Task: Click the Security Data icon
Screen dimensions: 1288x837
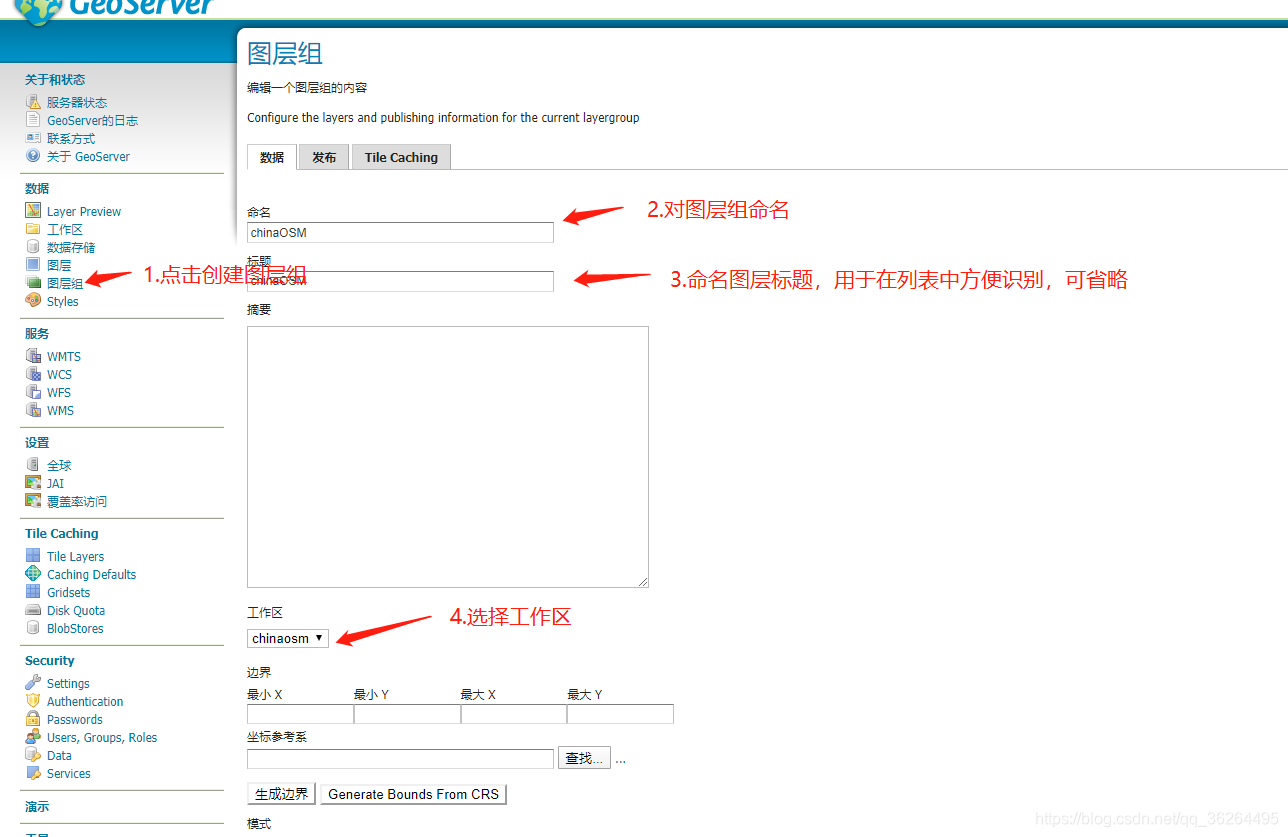Action: (33, 755)
